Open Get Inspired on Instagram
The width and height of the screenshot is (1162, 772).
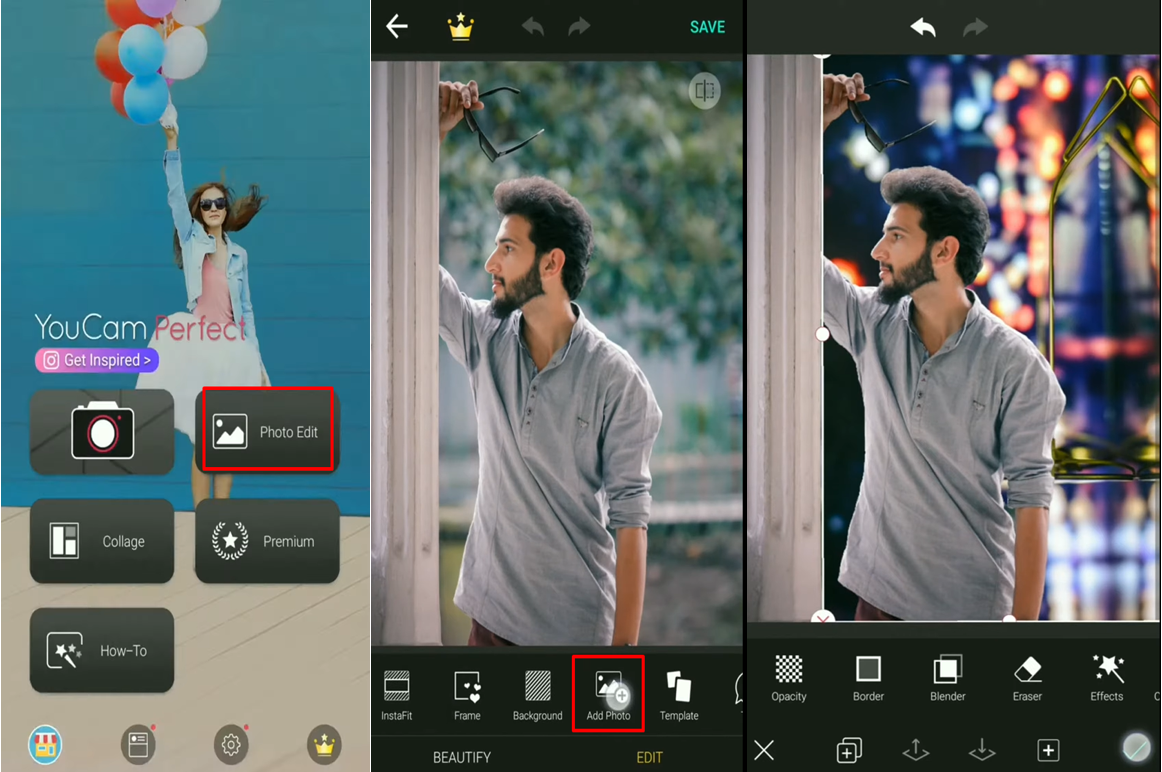(96, 360)
